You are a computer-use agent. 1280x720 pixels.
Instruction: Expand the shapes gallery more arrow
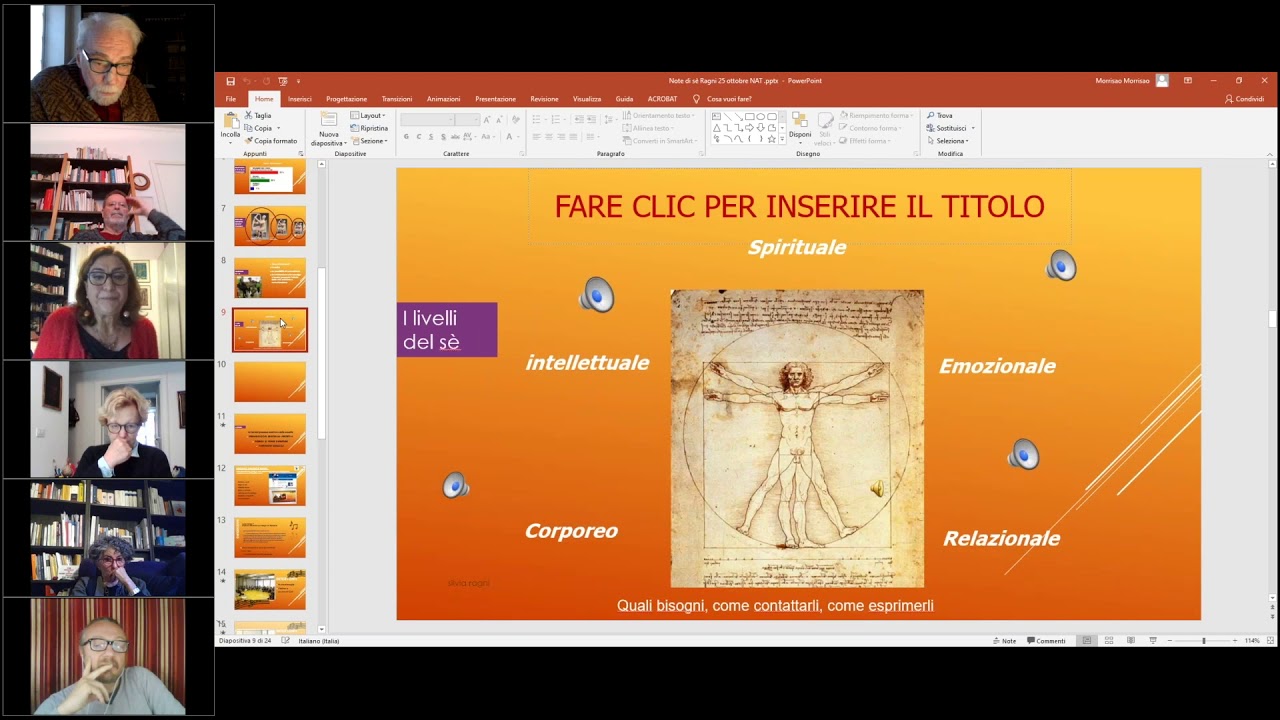click(x=781, y=140)
